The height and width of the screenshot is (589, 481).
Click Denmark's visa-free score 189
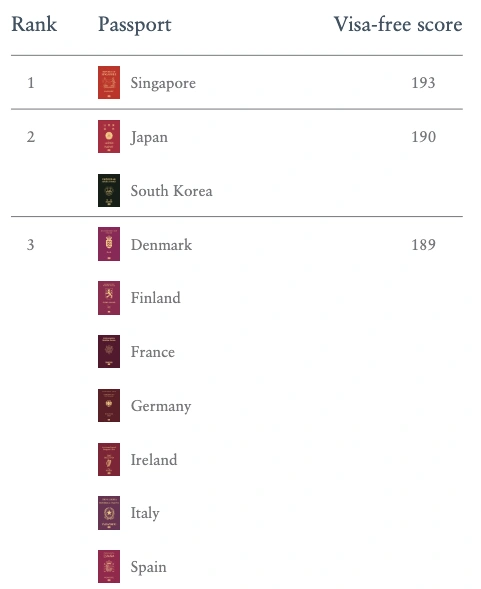(x=424, y=245)
